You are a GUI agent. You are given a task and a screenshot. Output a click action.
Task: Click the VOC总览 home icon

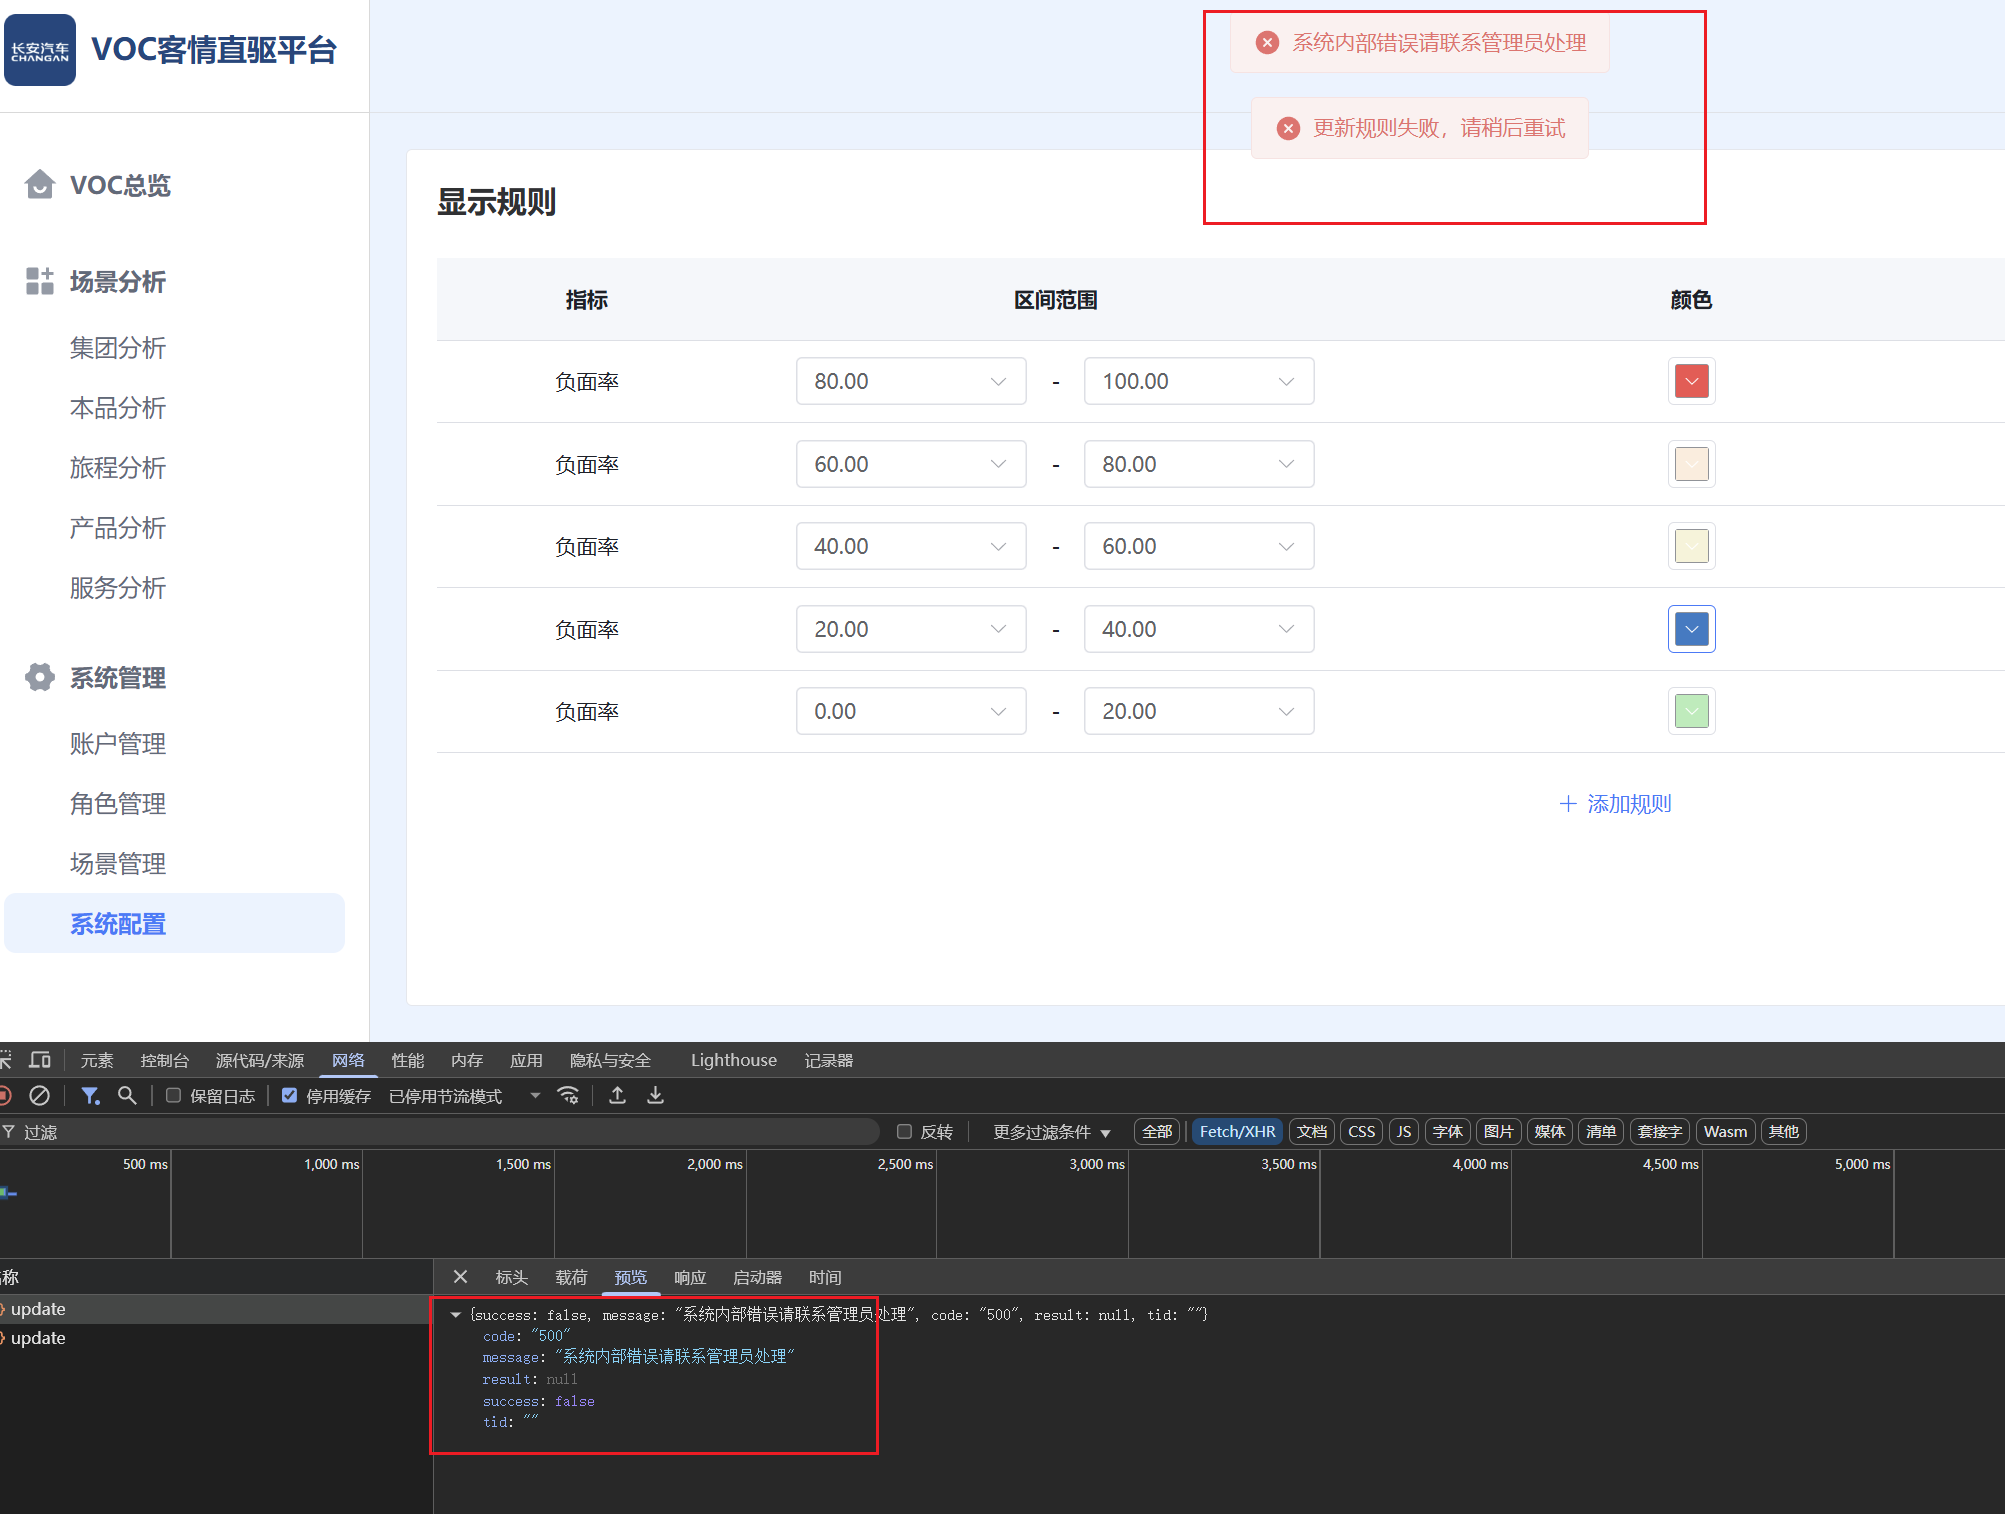tap(39, 185)
